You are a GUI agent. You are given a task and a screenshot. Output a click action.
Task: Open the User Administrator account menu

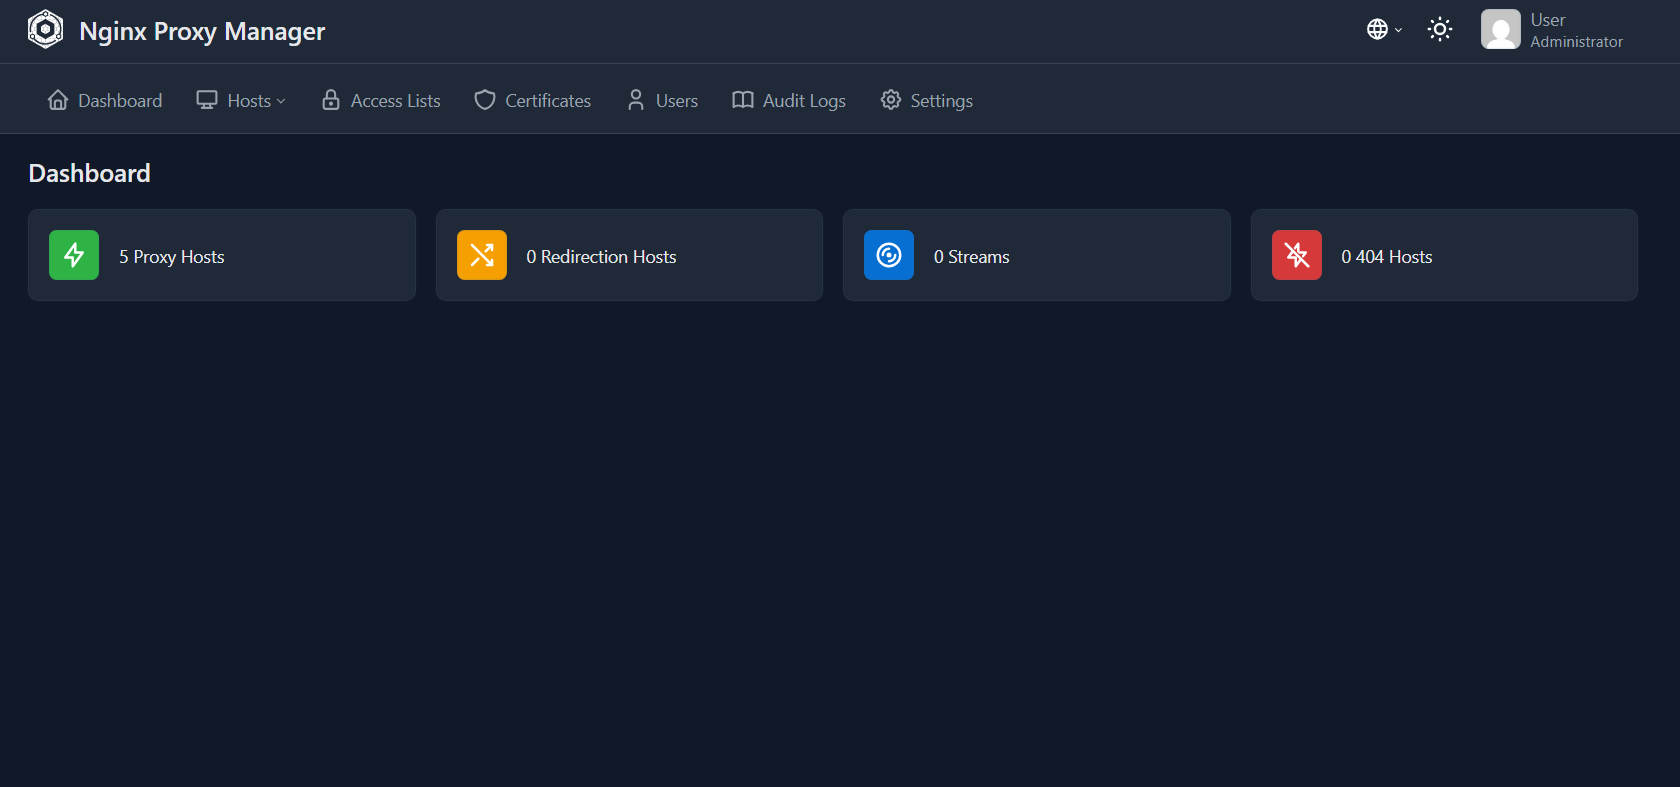tap(1552, 30)
